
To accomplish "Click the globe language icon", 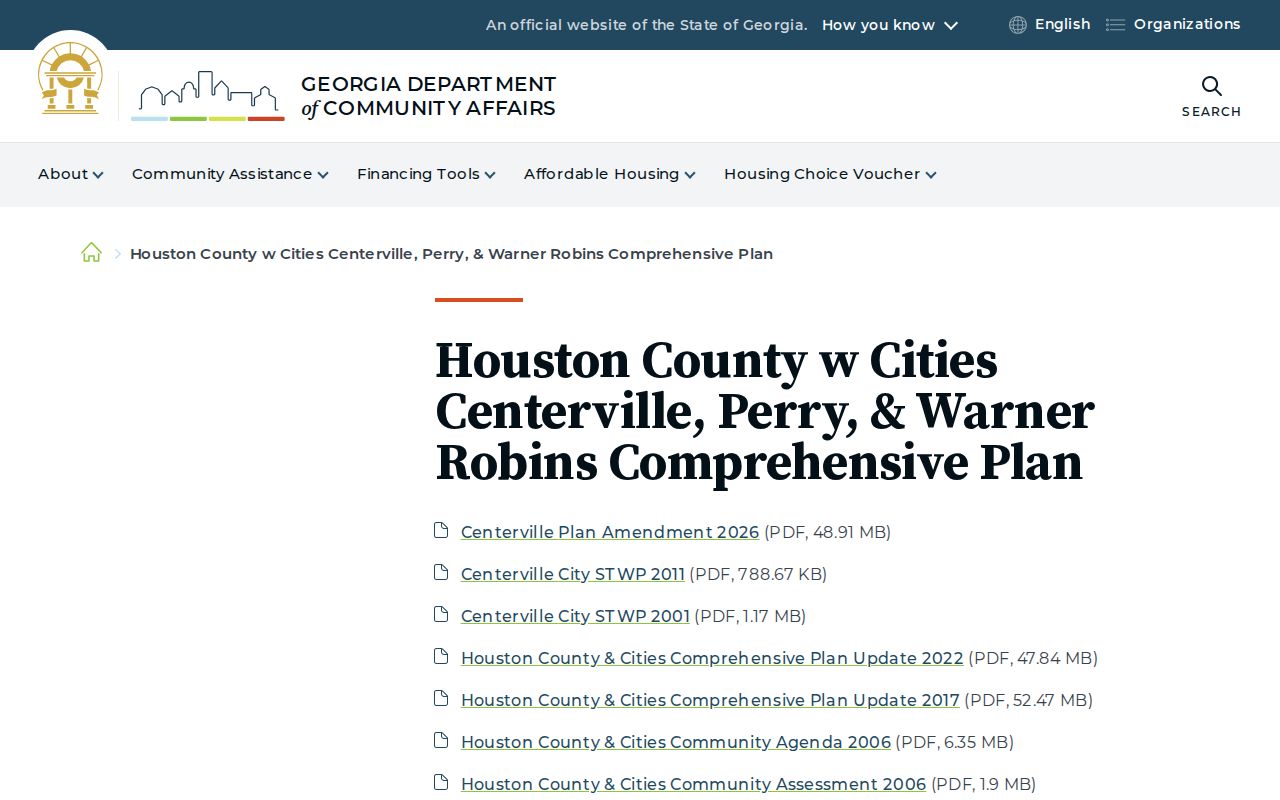I will point(1018,25).
